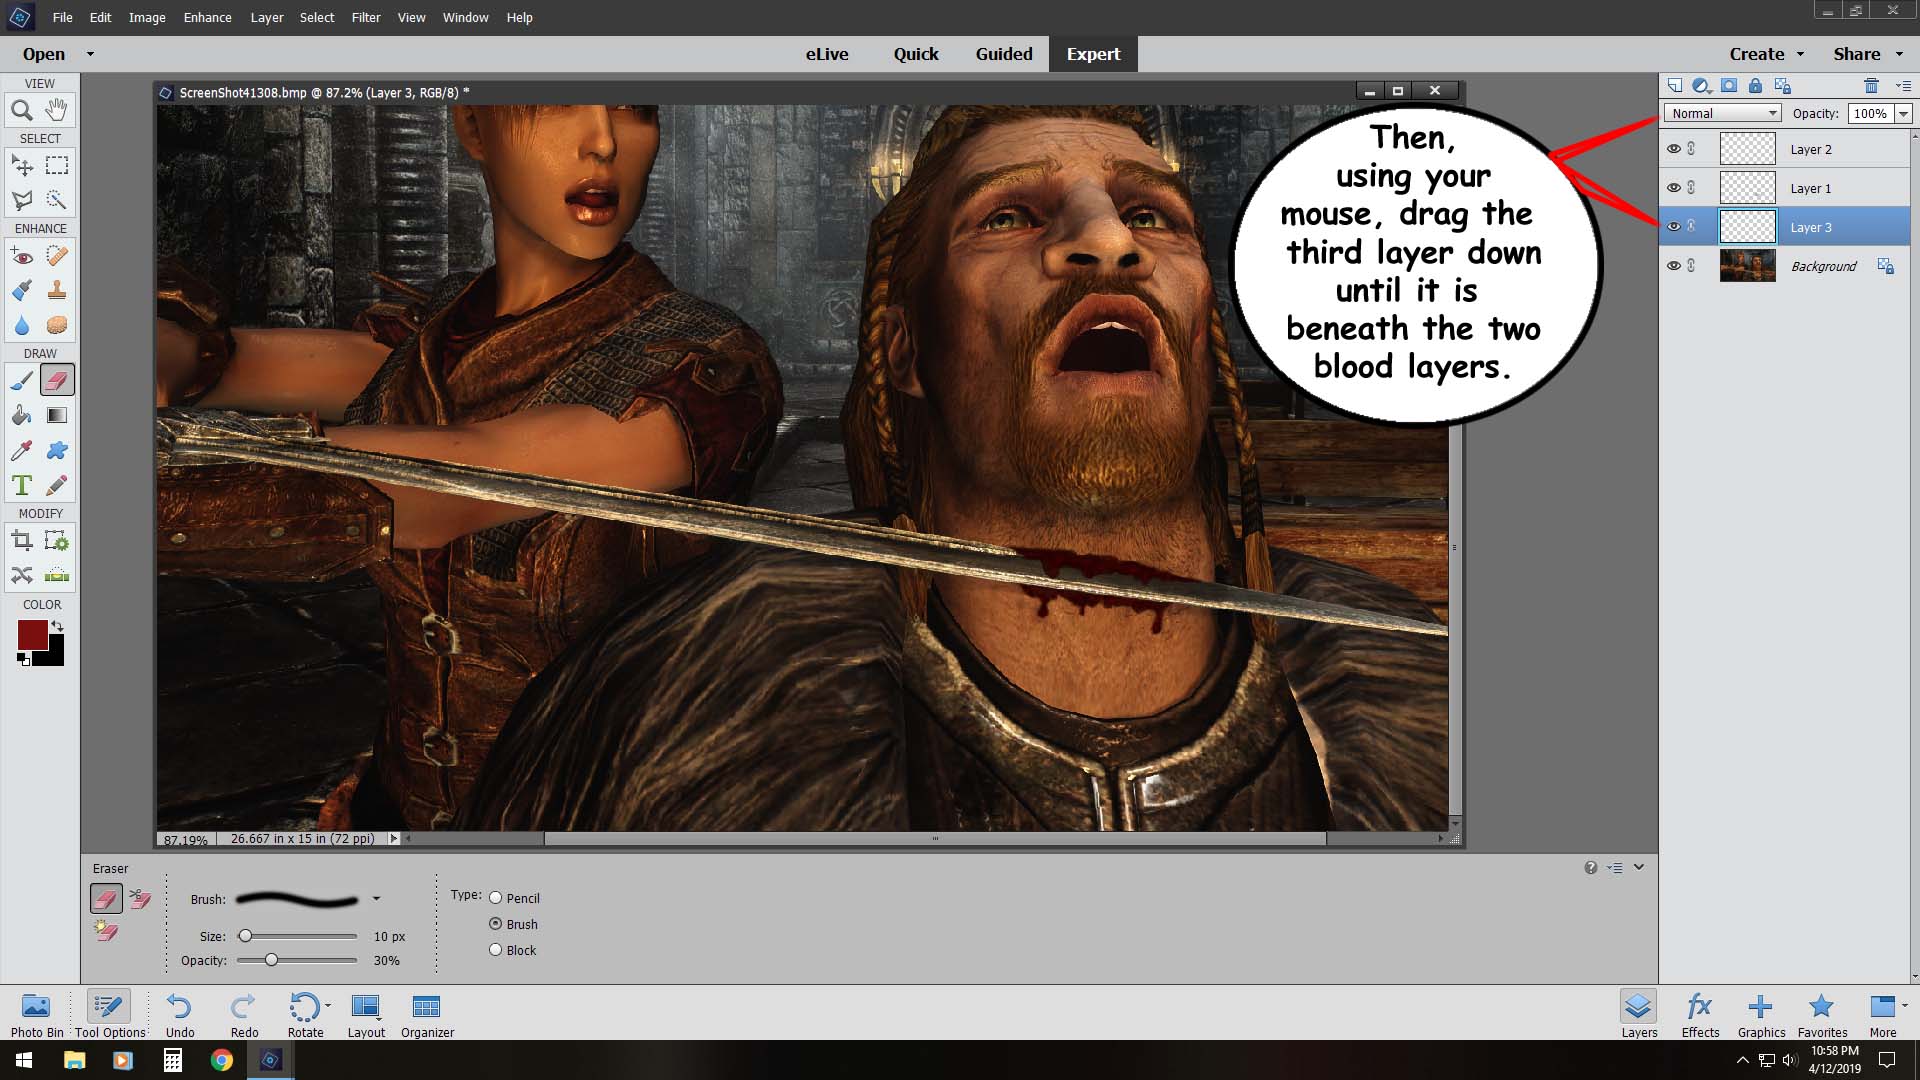
Task: Select the Rectangular Marquee tool
Action: 57,165
